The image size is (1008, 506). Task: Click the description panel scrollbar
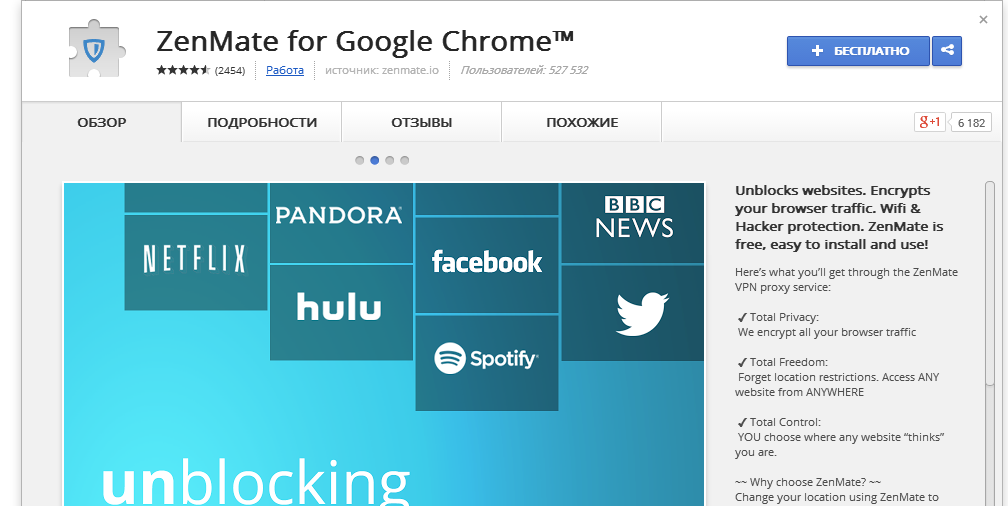pos(989,283)
